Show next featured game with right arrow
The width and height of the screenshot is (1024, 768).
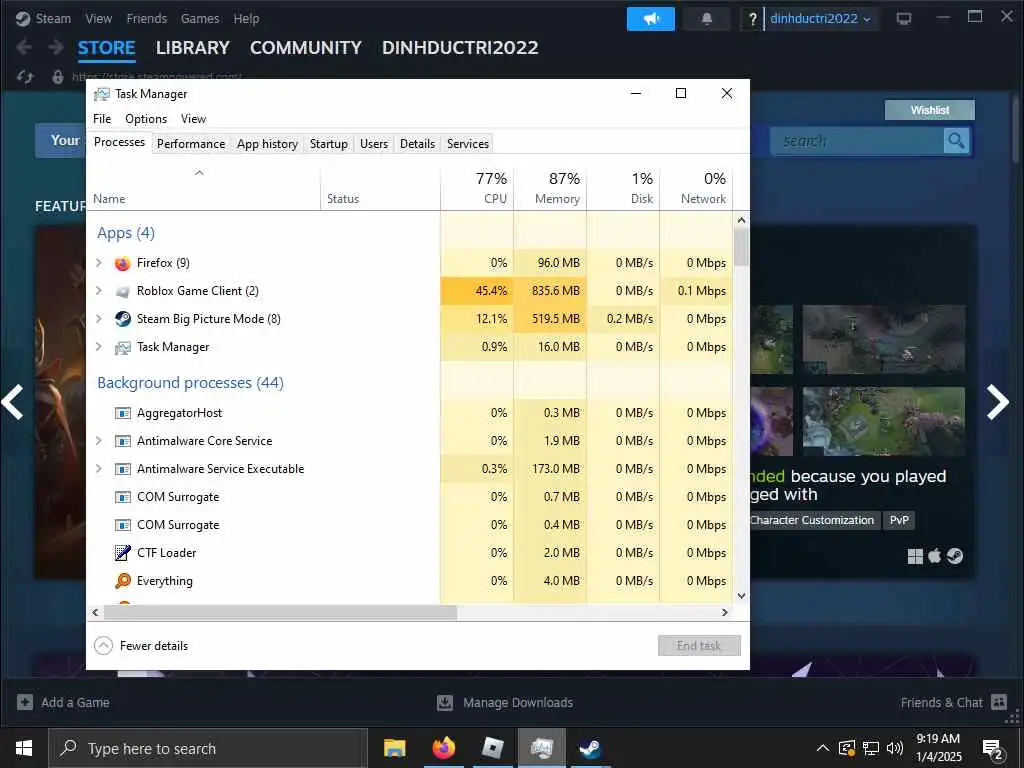click(x=997, y=402)
